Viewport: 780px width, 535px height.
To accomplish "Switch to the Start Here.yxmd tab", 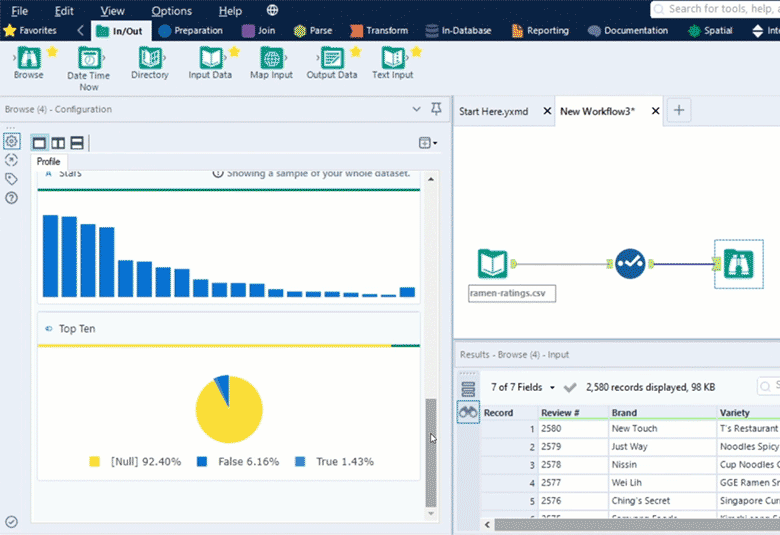I will (x=493, y=111).
